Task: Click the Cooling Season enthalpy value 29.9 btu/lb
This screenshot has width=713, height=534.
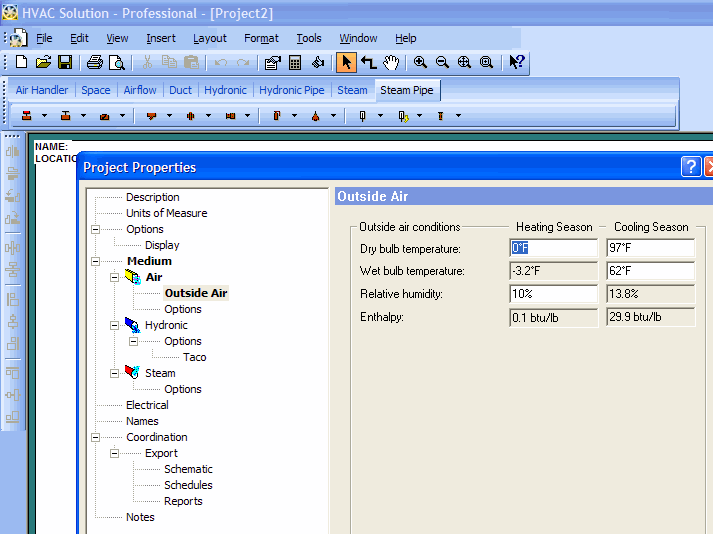Action: (650, 317)
